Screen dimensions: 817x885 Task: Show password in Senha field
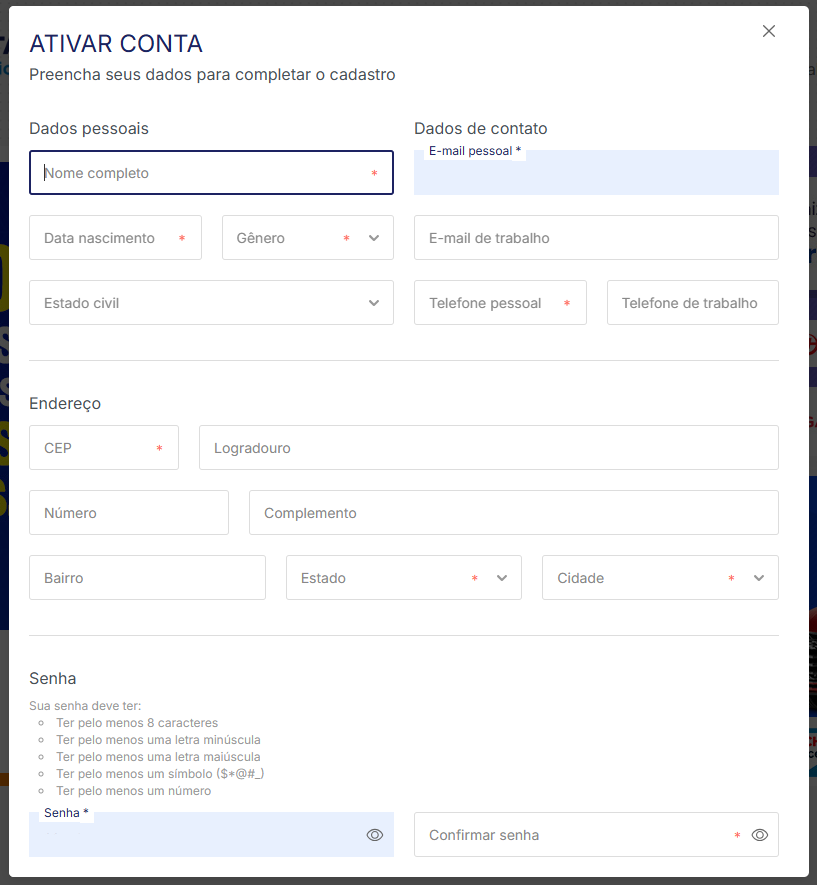[375, 835]
